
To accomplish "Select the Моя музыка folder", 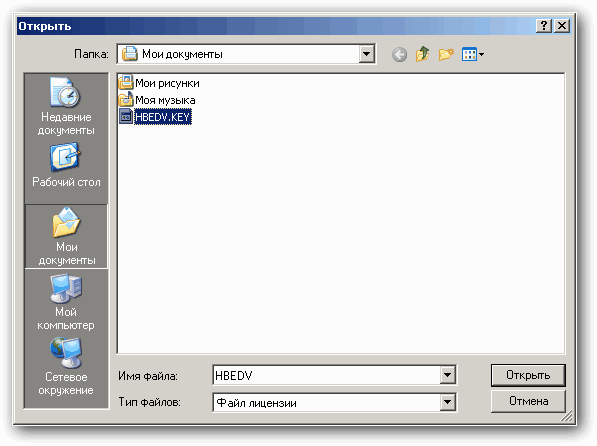I will [157, 100].
